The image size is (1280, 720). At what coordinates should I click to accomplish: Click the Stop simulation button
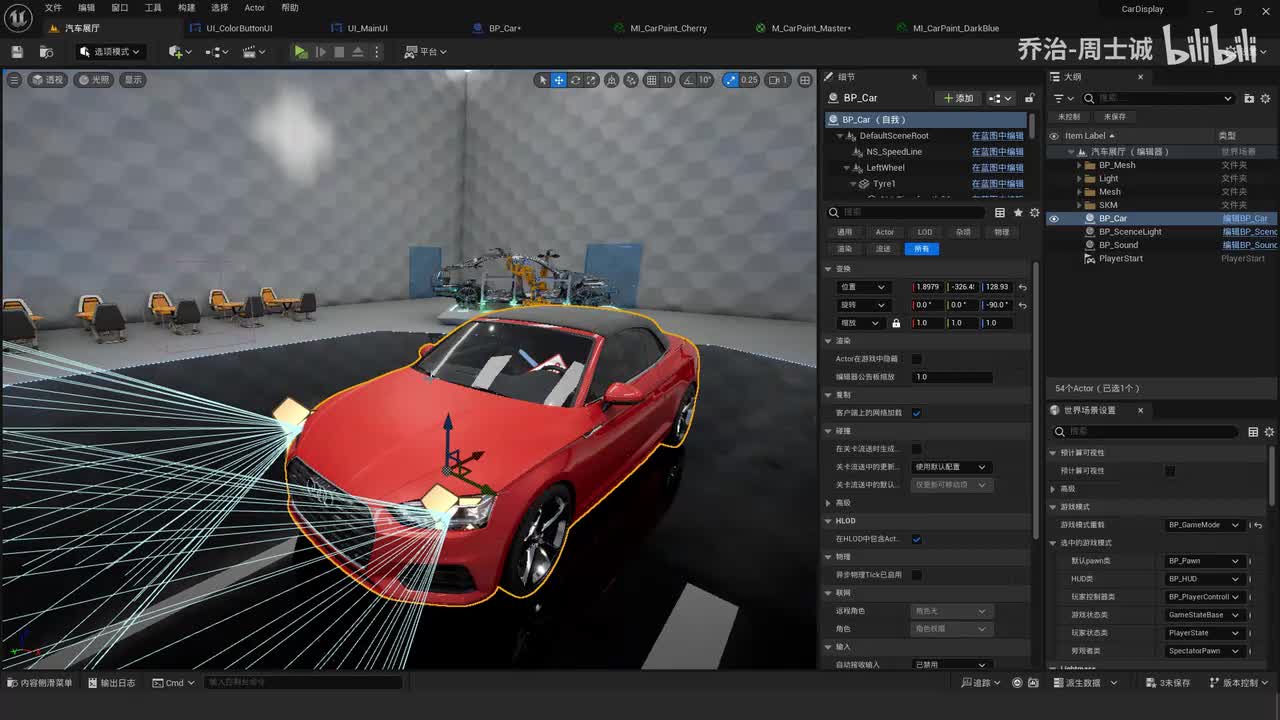point(339,52)
